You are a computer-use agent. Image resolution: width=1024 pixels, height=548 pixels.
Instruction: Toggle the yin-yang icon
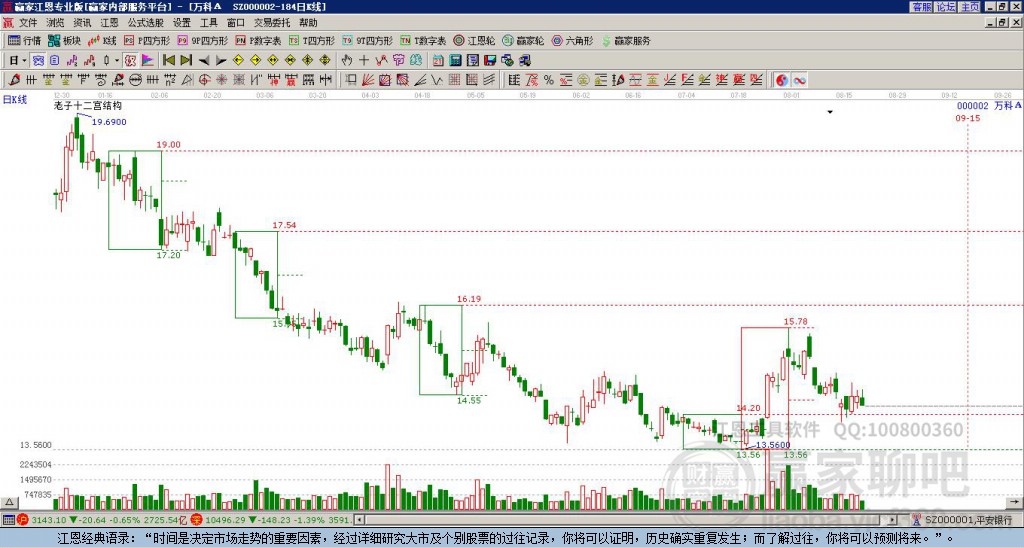[782, 80]
